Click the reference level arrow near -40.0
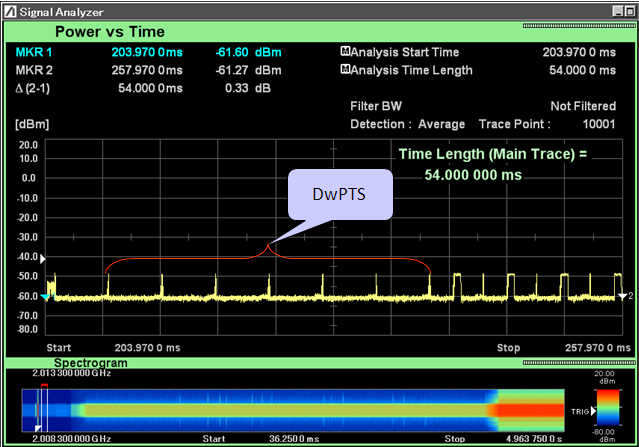Viewport: 639px width, 447px height. tap(43, 258)
